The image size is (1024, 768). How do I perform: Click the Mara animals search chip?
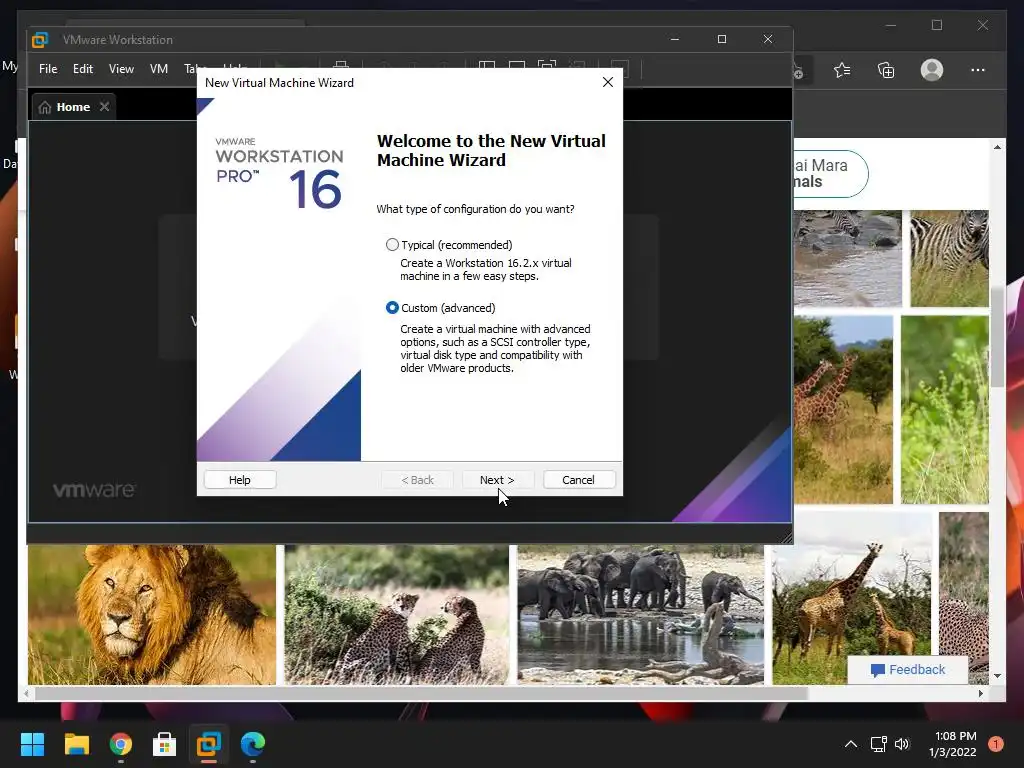tap(831, 174)
